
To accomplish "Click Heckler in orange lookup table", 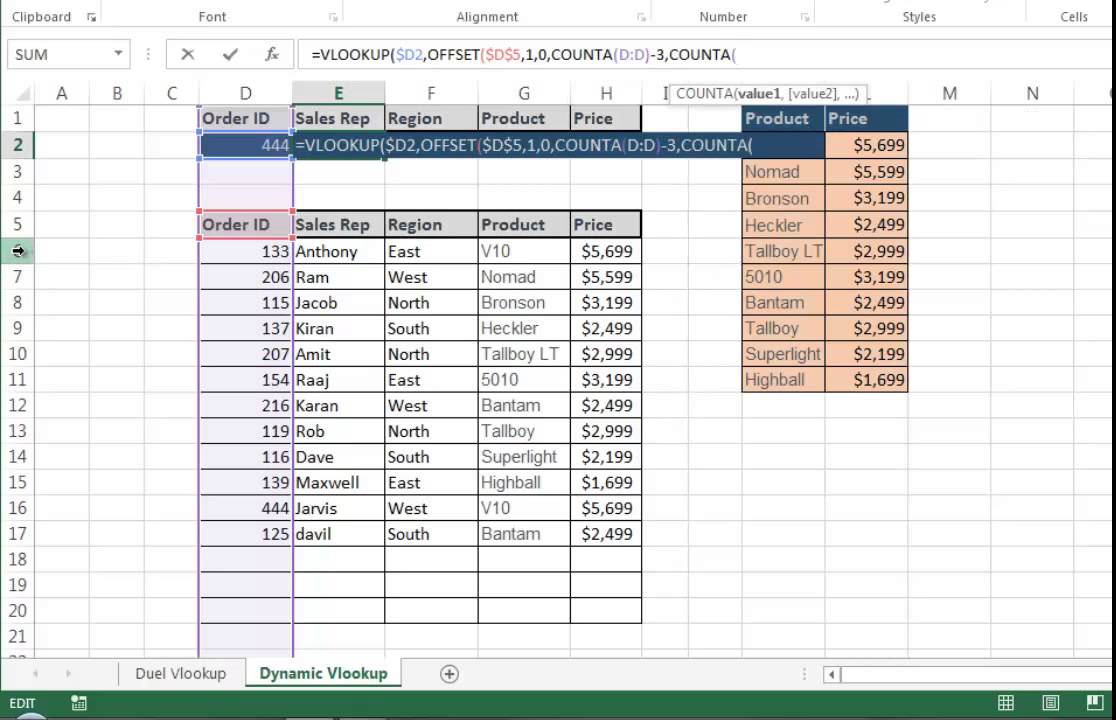I will (783, 225).
